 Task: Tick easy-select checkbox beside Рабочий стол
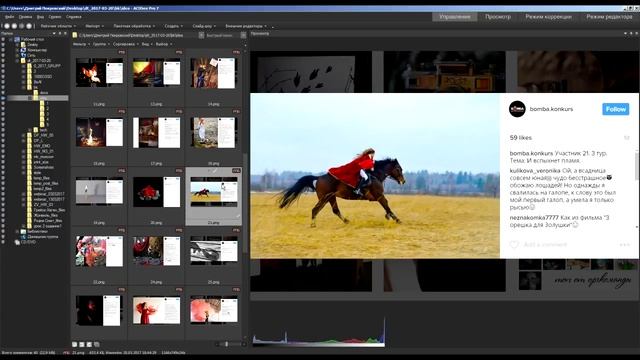tap(3, 39)
